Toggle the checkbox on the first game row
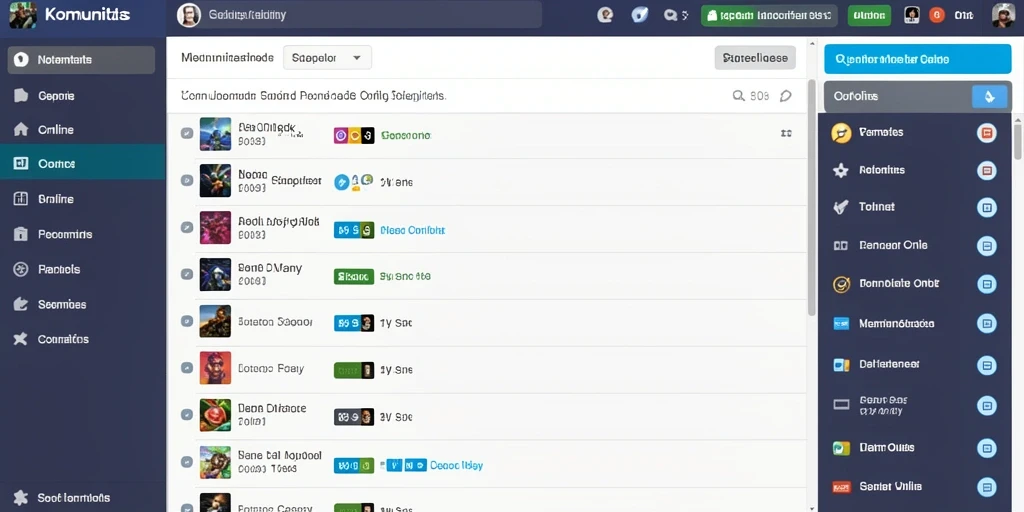The width and height of the screenshot is (1024, 512). pos(187,133)
